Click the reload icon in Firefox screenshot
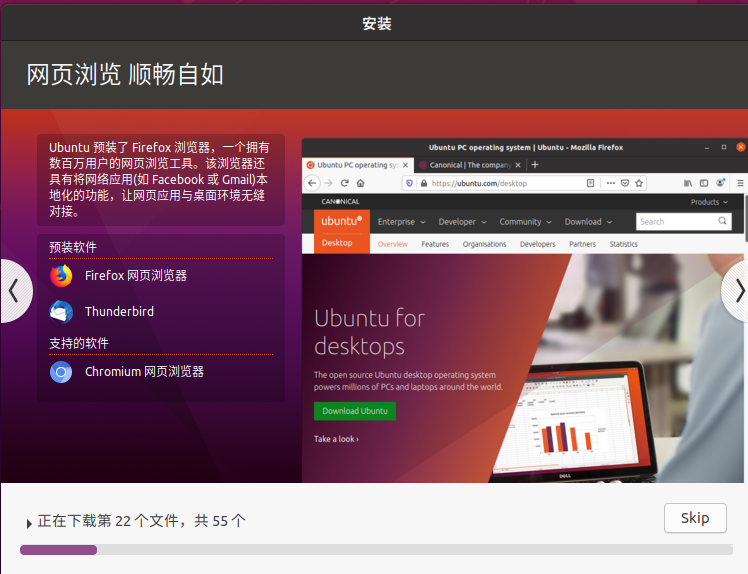The height and width of the screenshot is (574, 748). point(344,183)
